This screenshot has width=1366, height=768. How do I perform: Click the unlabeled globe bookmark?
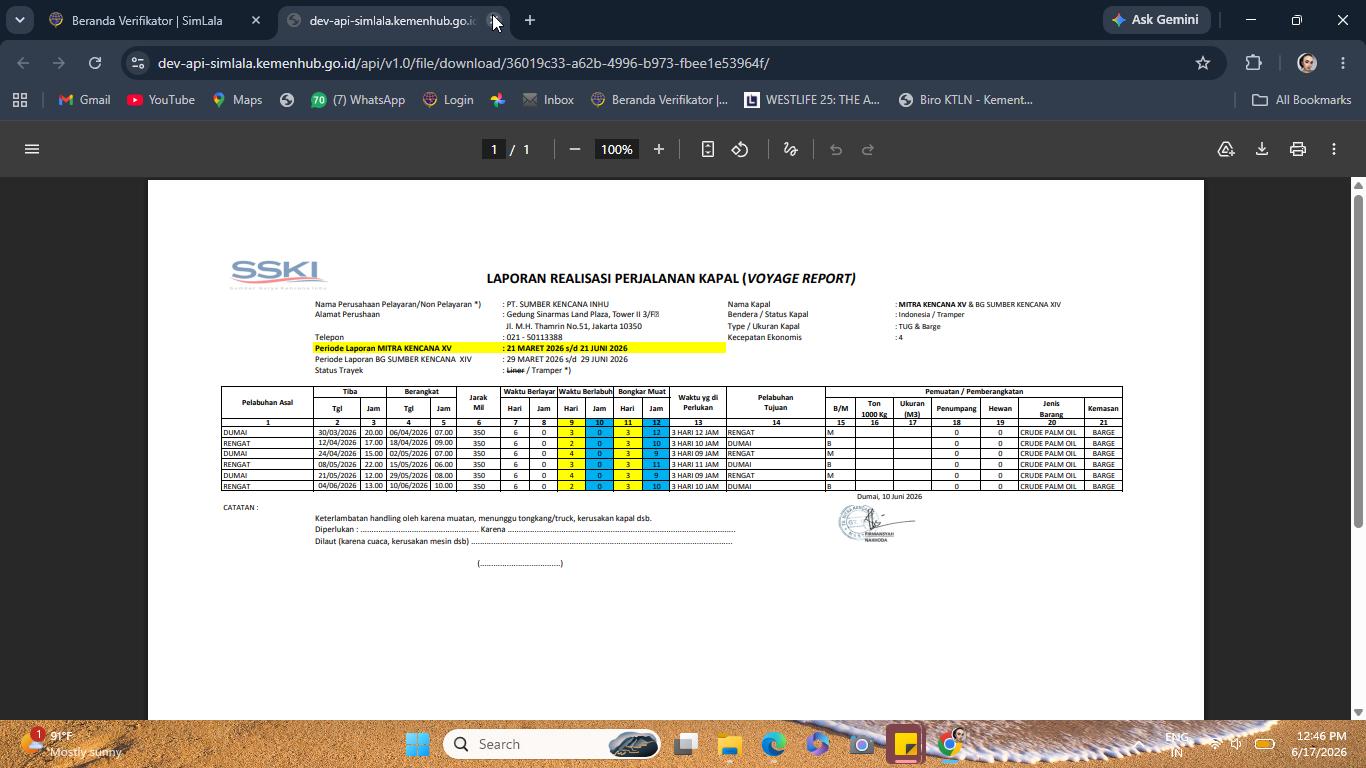[x=287, y=100]
